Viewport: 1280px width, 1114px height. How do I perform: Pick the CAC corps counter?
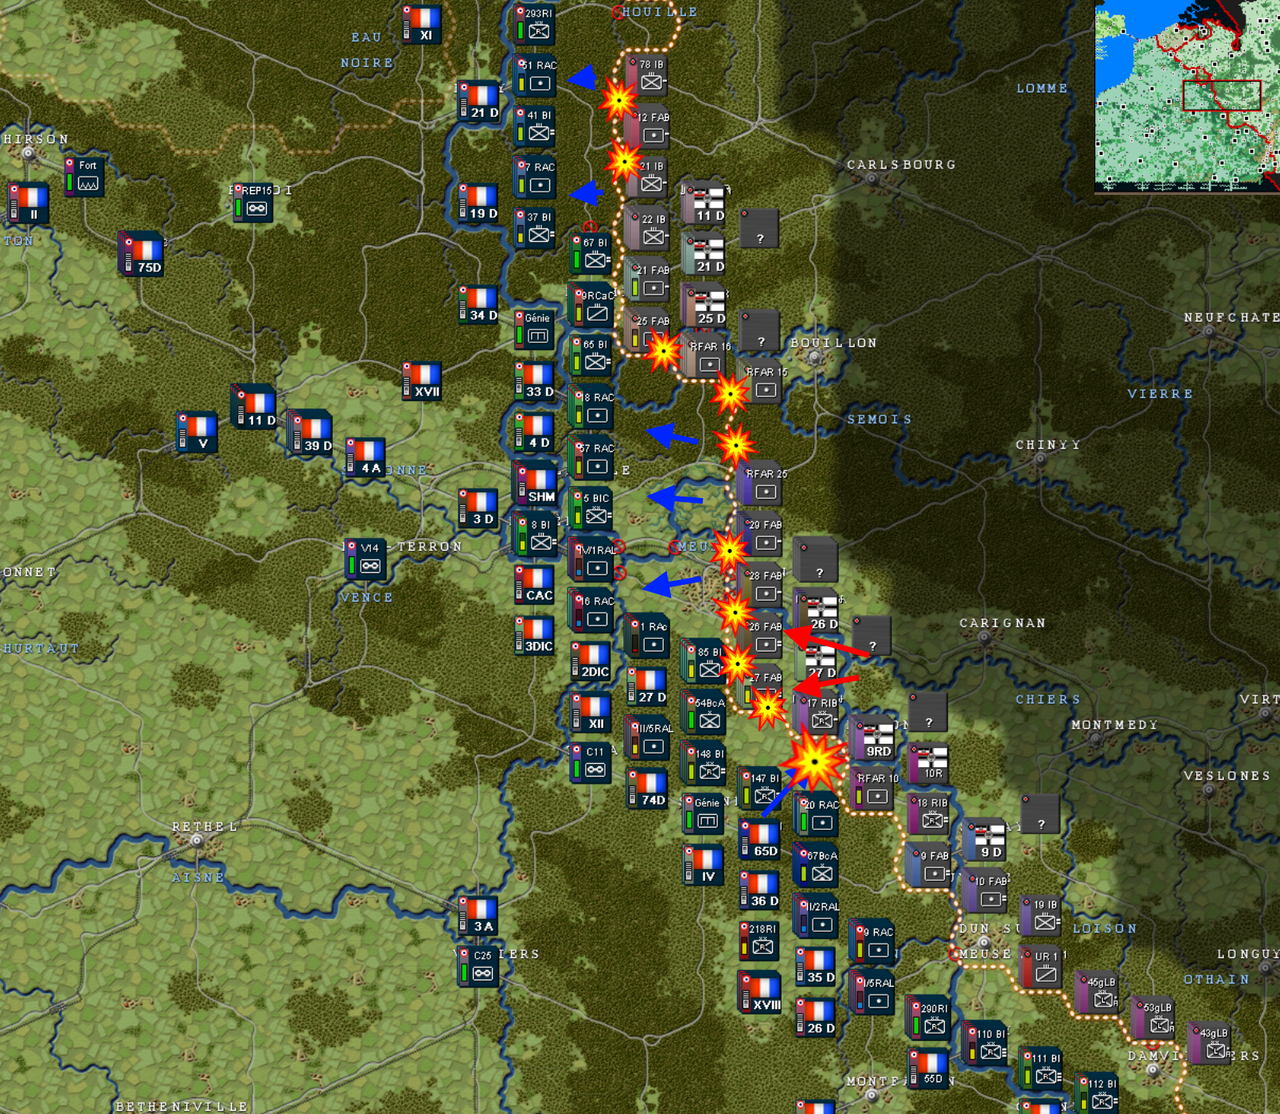click(535, 585)
